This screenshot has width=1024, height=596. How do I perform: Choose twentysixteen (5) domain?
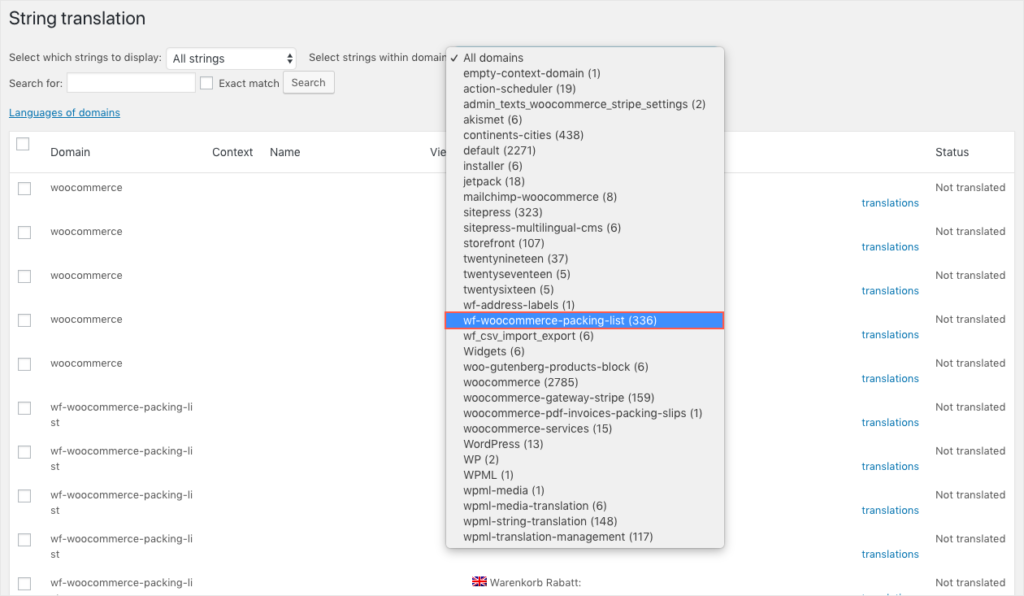pos(584,289)
